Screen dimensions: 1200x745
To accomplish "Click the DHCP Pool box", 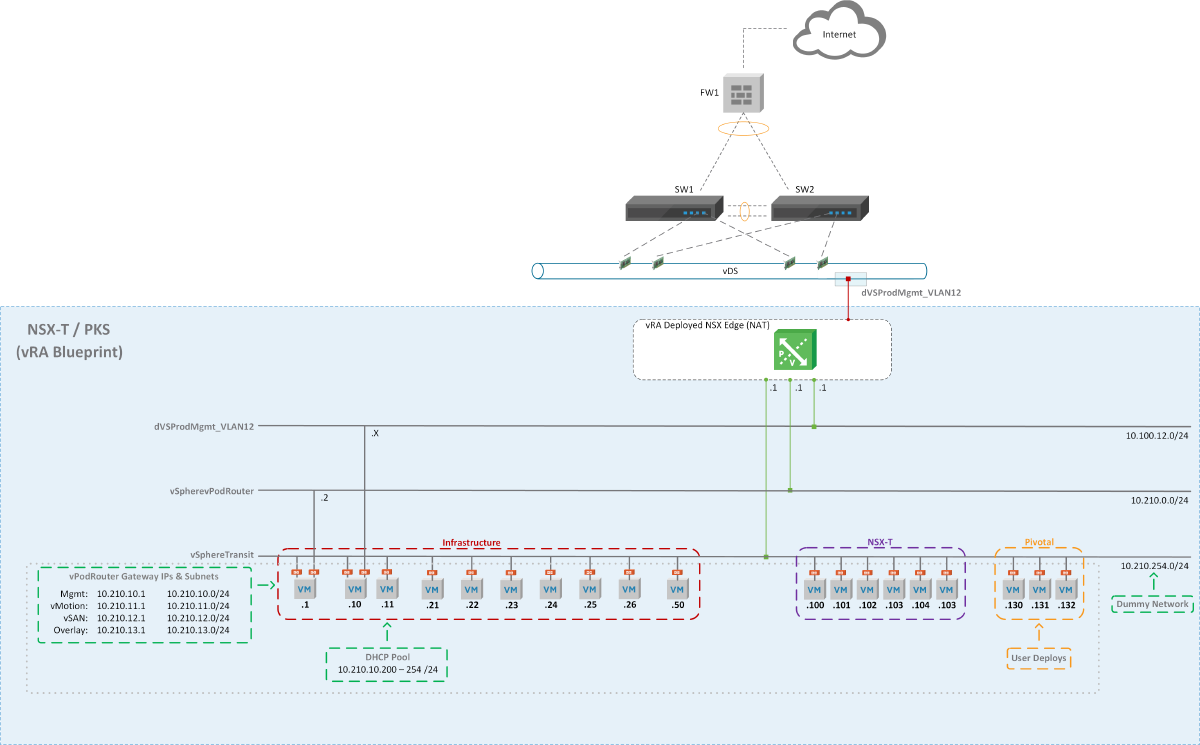I will click(x=387, y=663).
